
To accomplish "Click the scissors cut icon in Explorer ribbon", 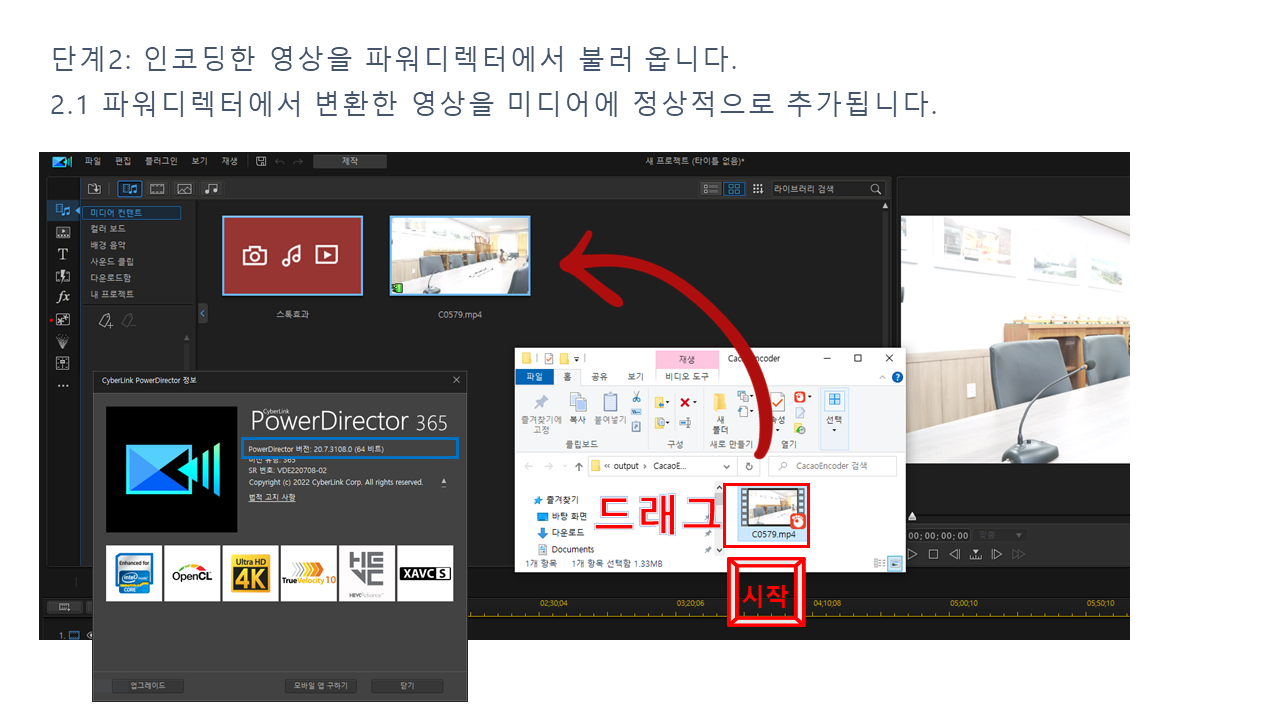I will click(636, 398).
